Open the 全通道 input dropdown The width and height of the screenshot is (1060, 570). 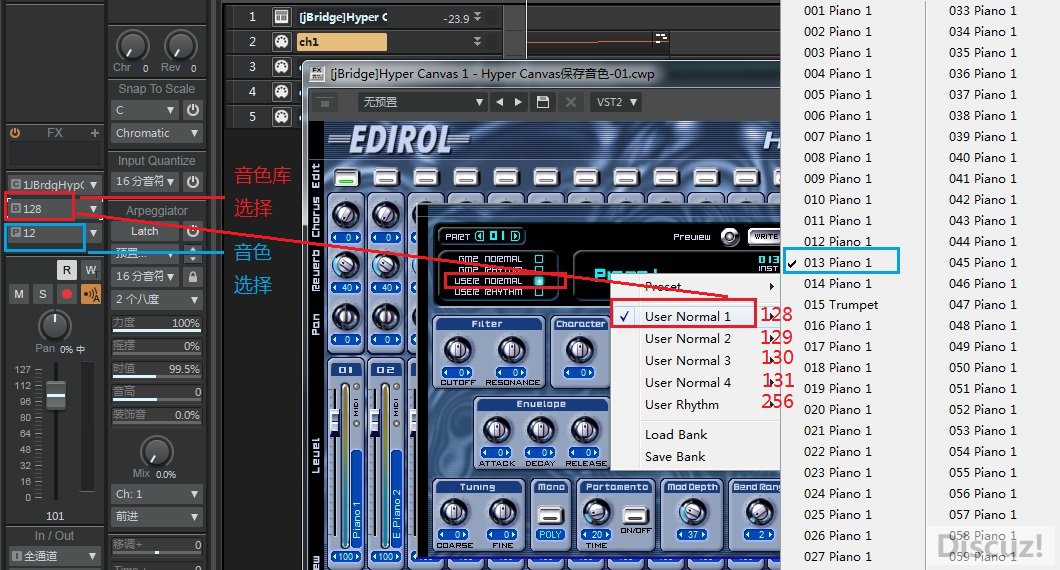click(x=54, y=556)
